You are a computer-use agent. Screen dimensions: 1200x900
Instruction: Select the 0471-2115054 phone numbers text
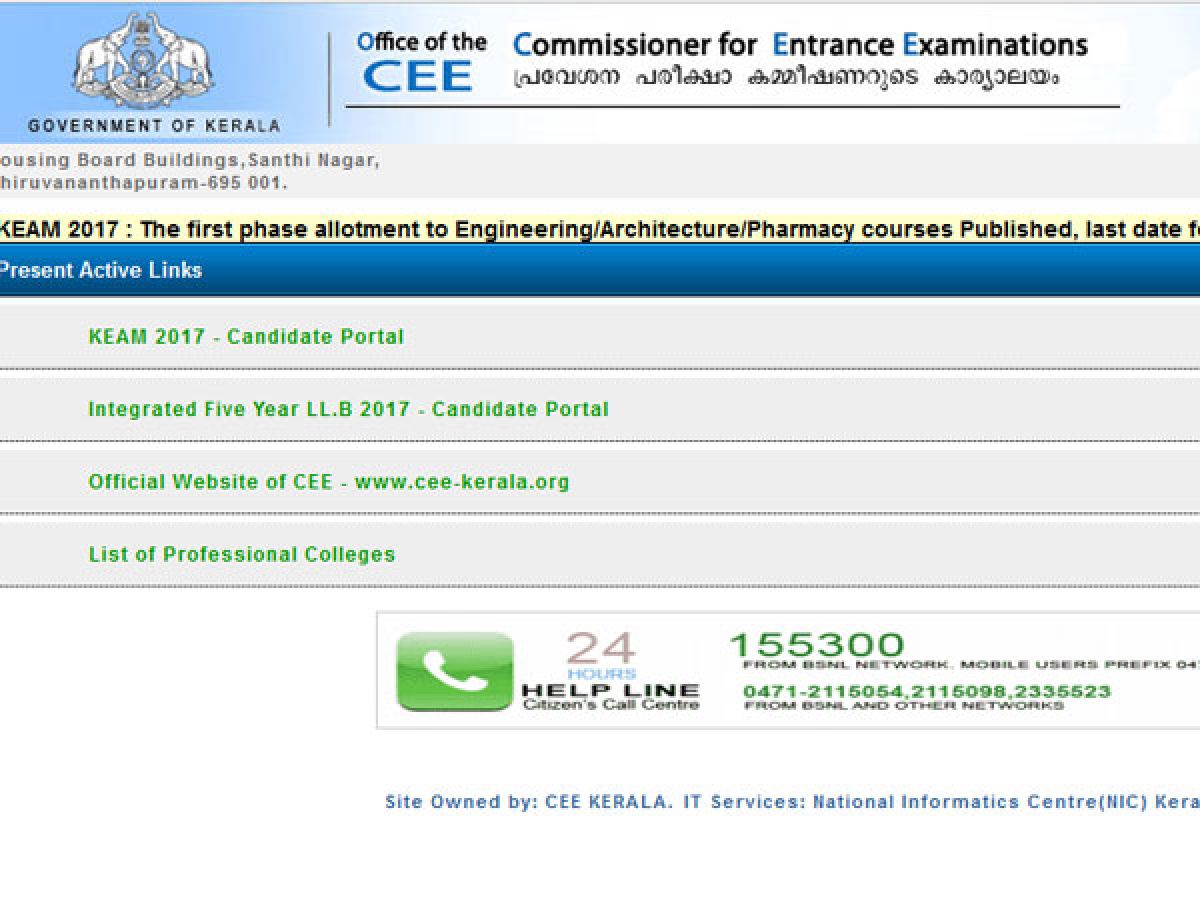point(926,691)
